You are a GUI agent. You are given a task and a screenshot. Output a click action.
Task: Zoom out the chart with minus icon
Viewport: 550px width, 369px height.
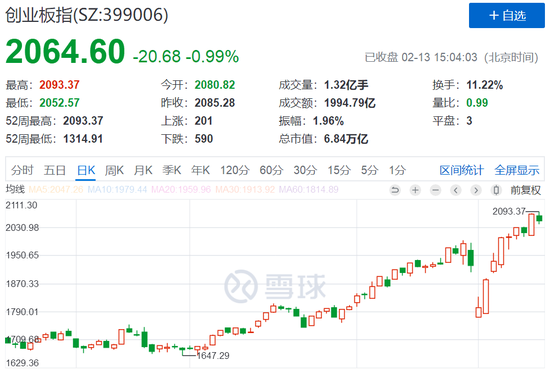click(436, 190)
